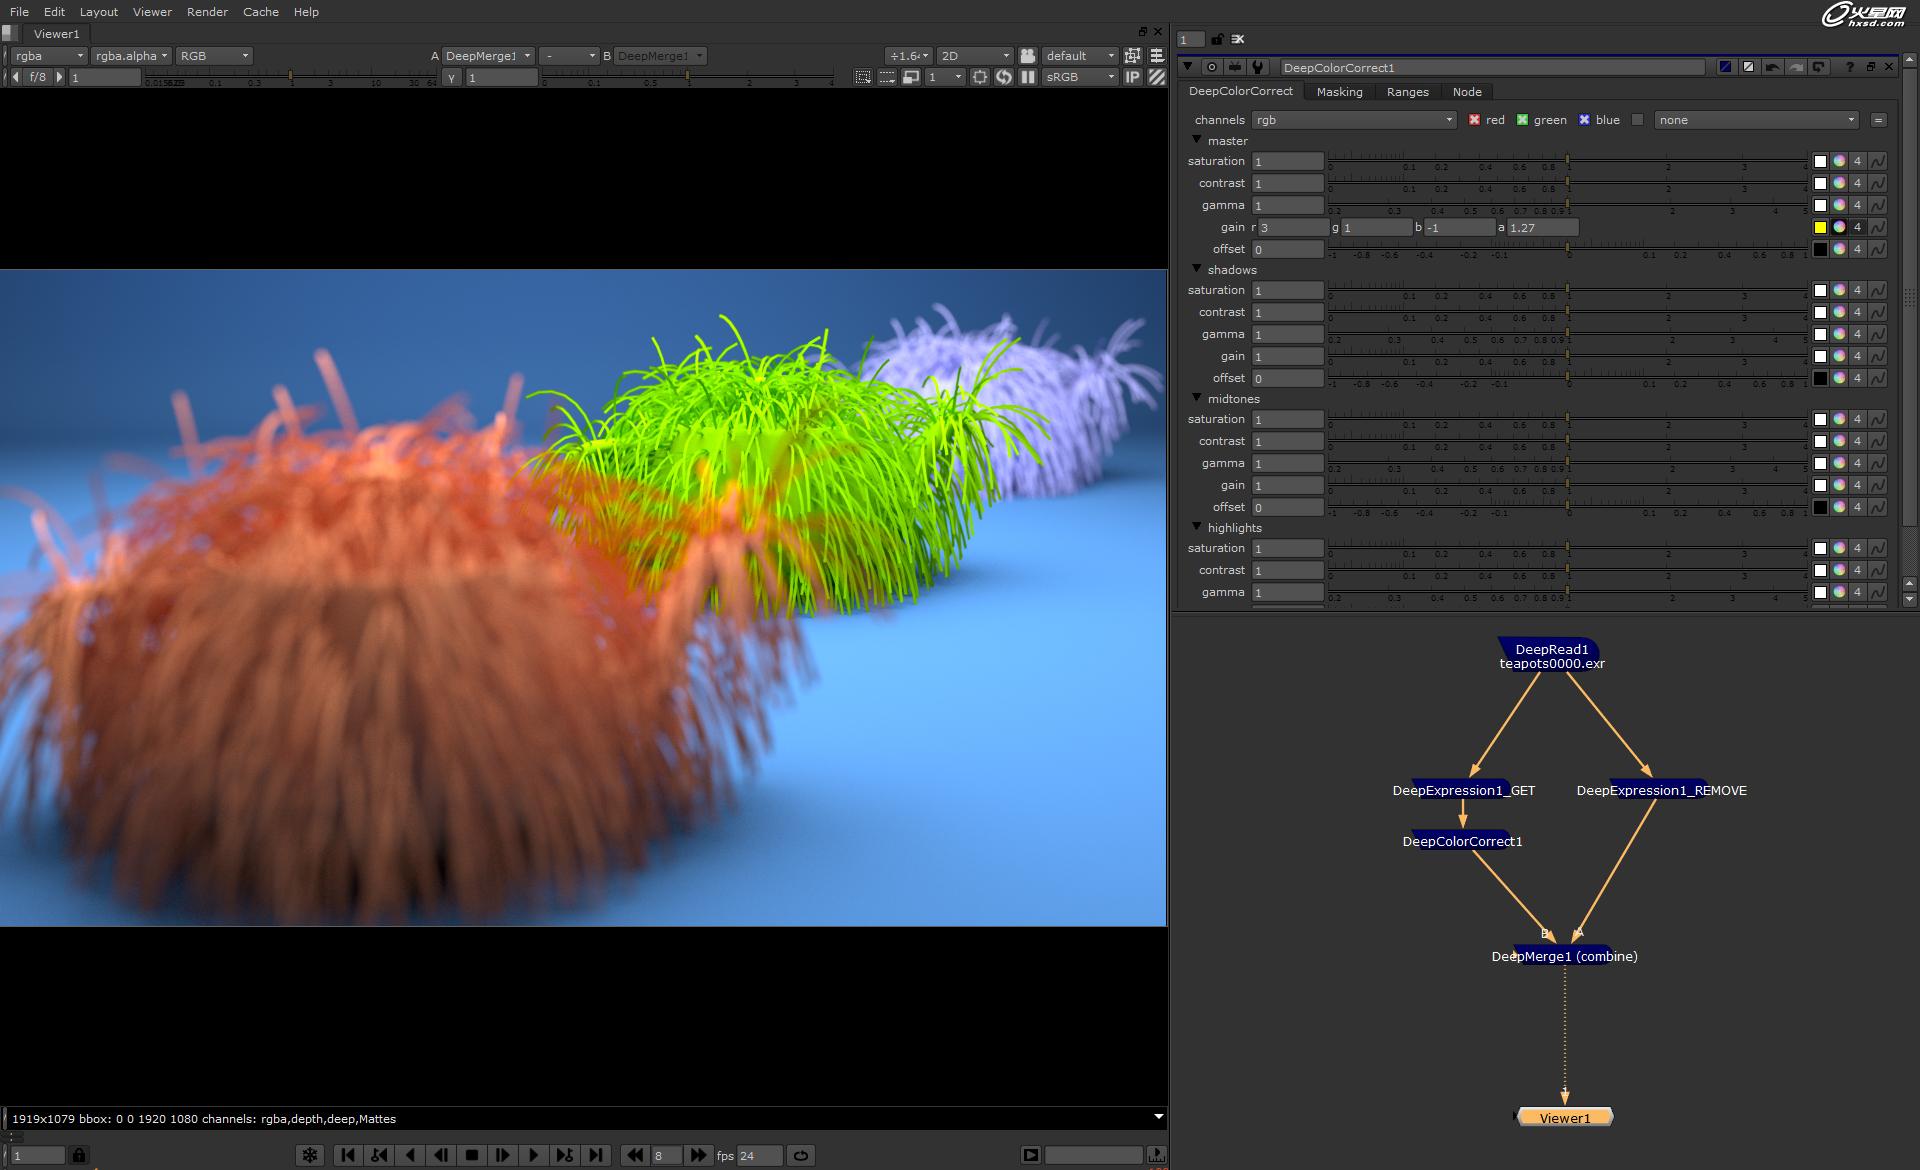
Task: Click the clipping warning striped icon
Action: [1156, 77]
